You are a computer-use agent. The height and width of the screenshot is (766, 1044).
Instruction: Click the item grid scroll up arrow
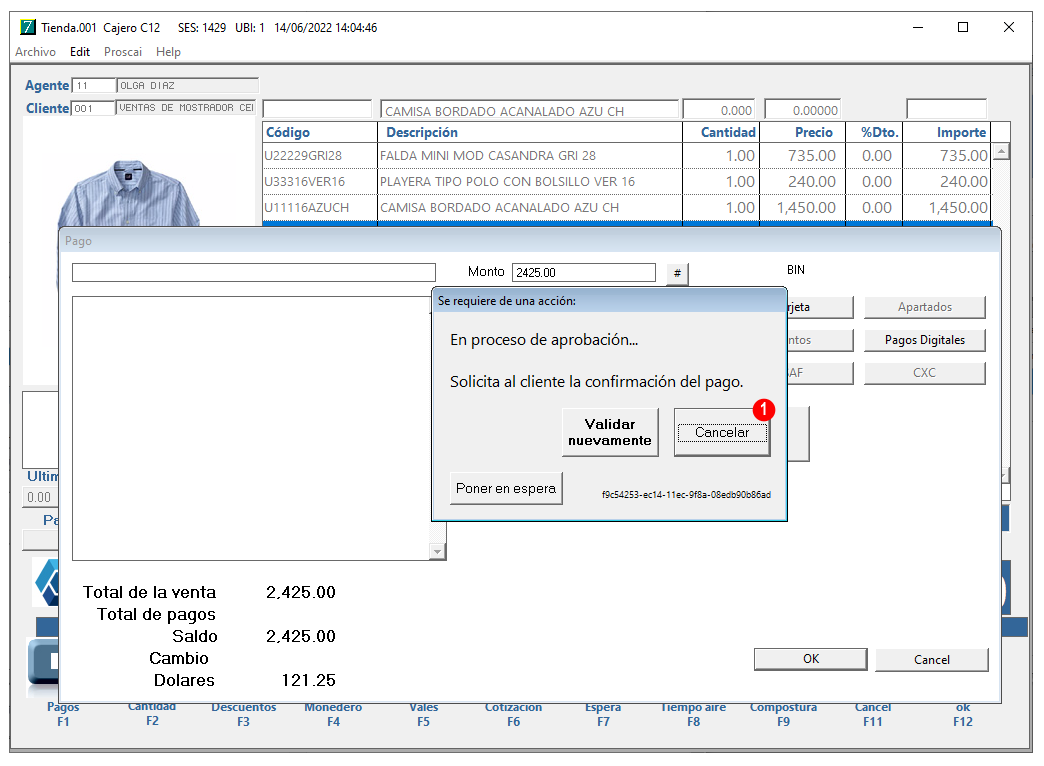tap(1001, 152)
